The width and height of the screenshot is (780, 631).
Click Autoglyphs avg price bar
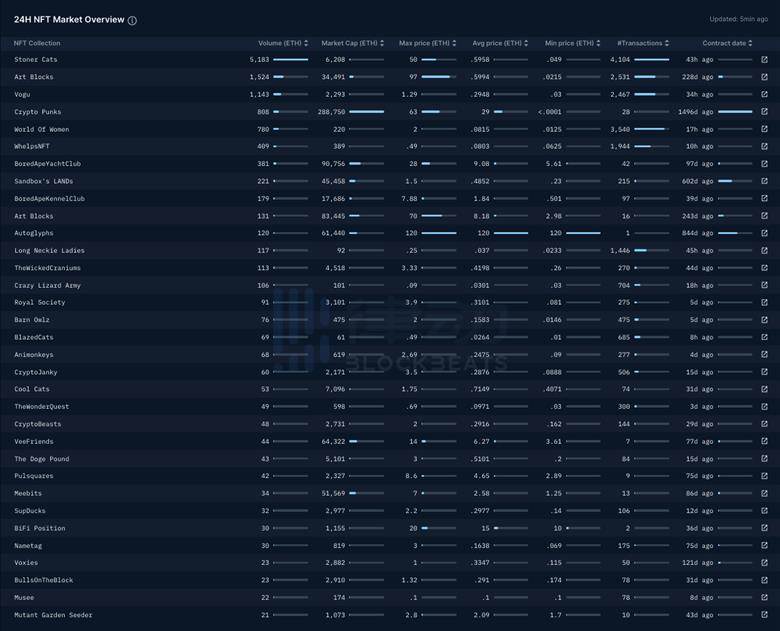pyautogui.click(x=511, y=233)
